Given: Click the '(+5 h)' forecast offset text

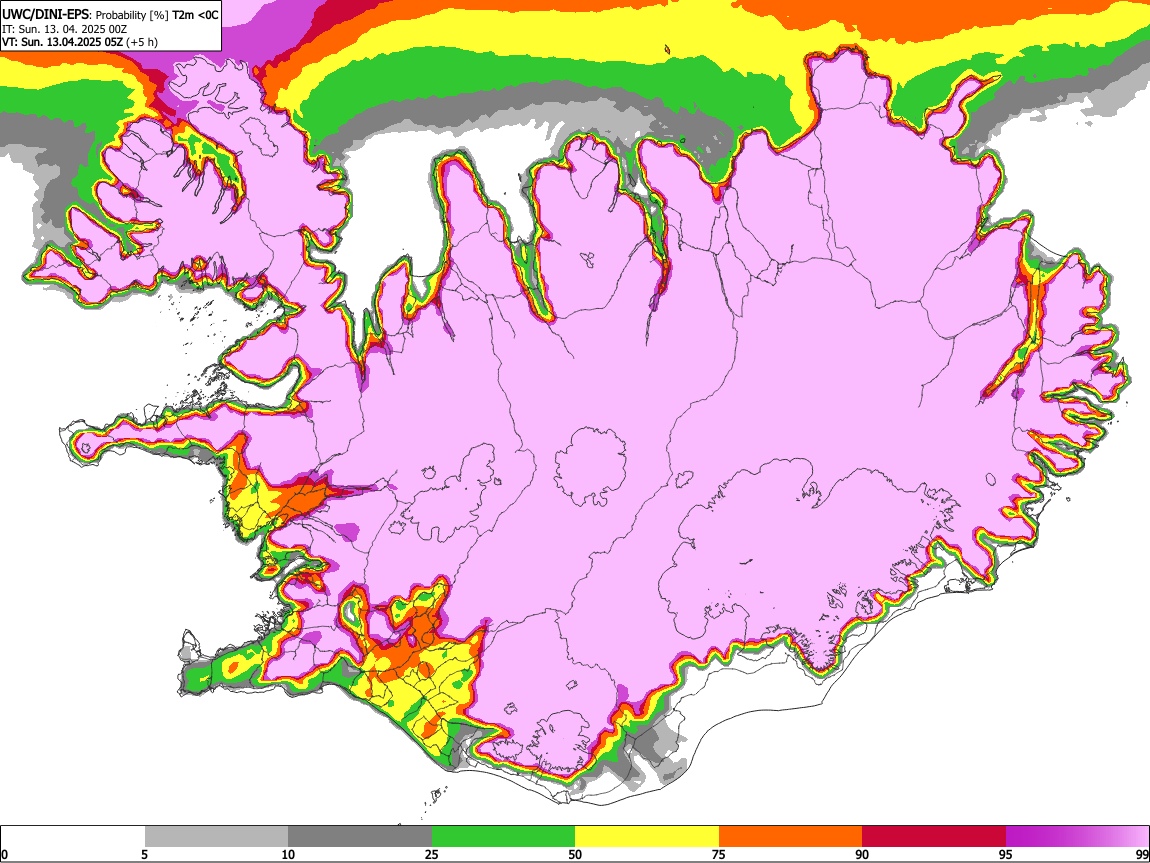Looking at the screenshot, I should tap(142, 42).
